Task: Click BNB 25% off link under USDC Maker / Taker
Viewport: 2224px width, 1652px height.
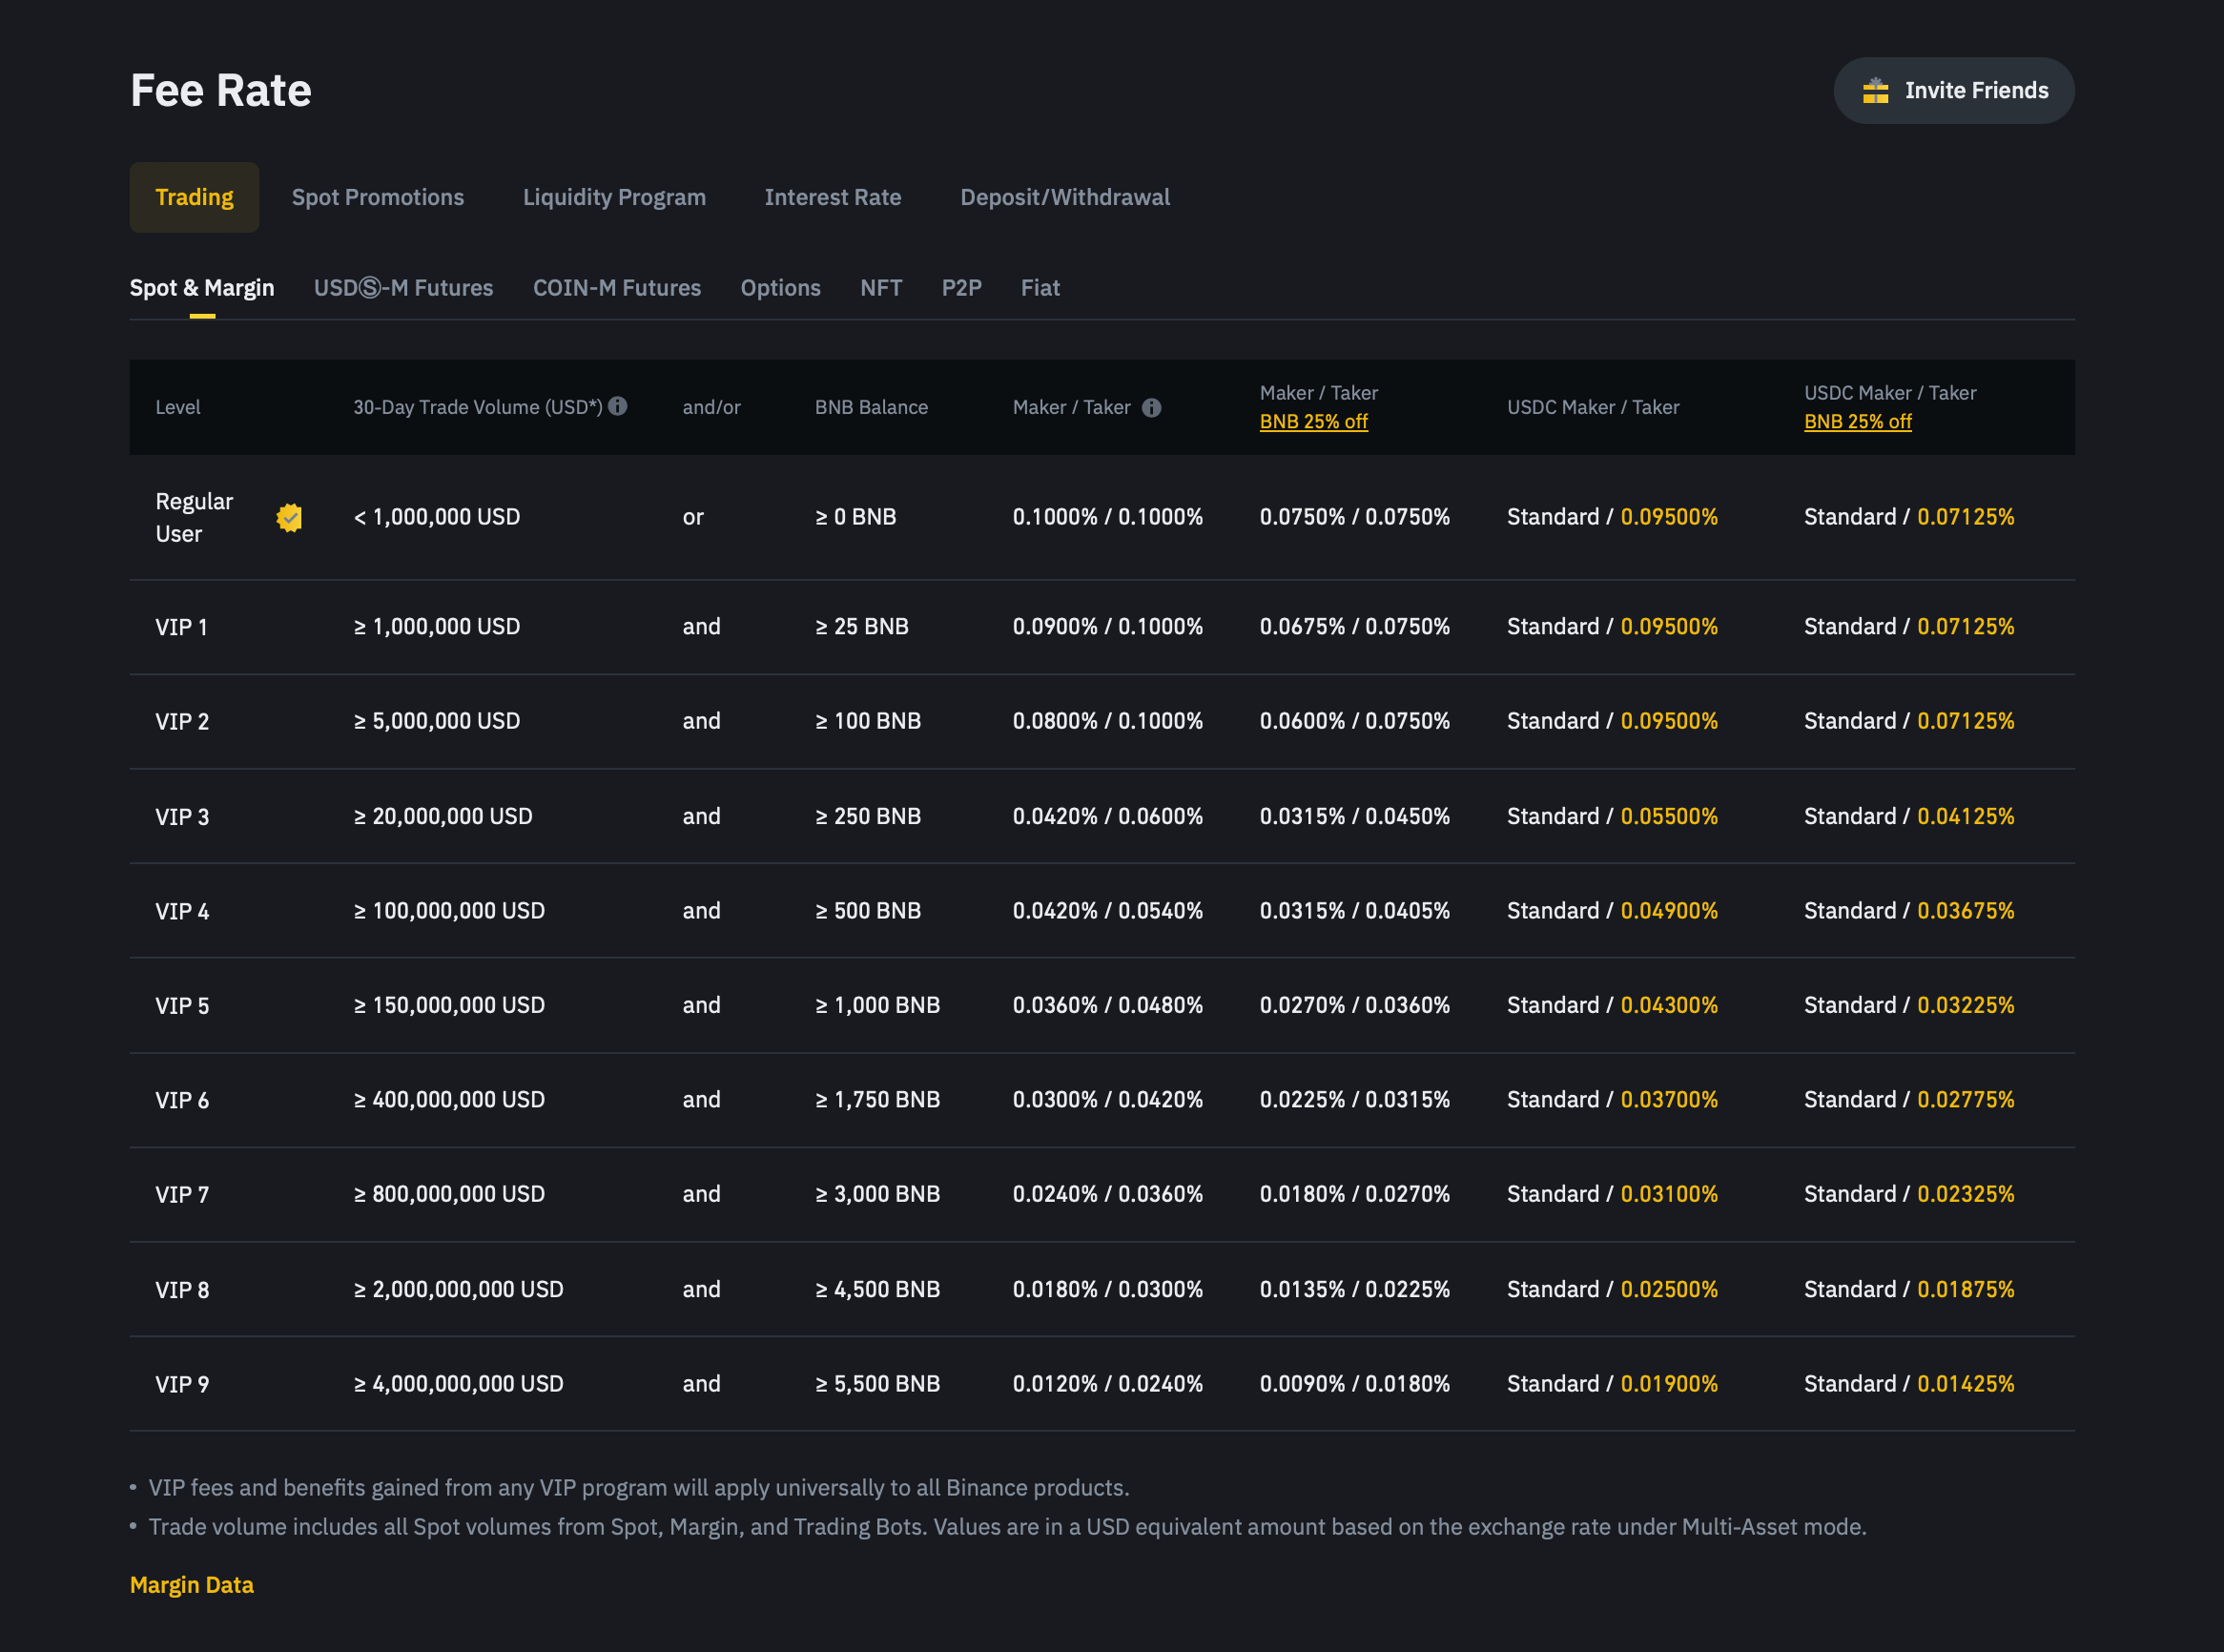Action: click(x=1857, y=422)
